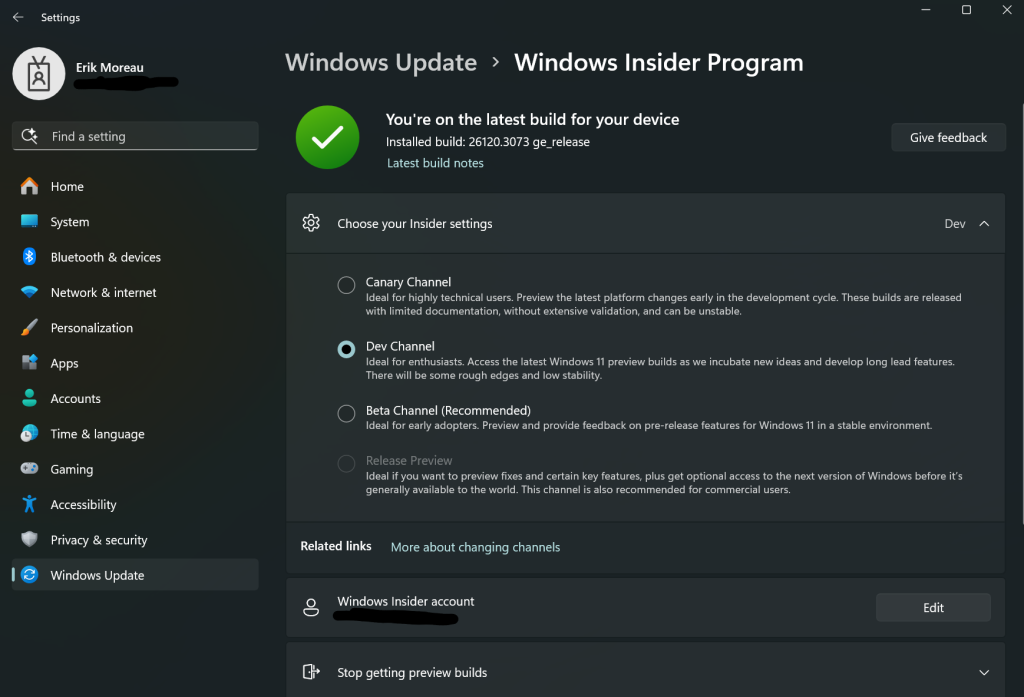Screen dimensions: 1024x697
Task: Click the Personalization paintbrush icon
Action: point(29,328)
